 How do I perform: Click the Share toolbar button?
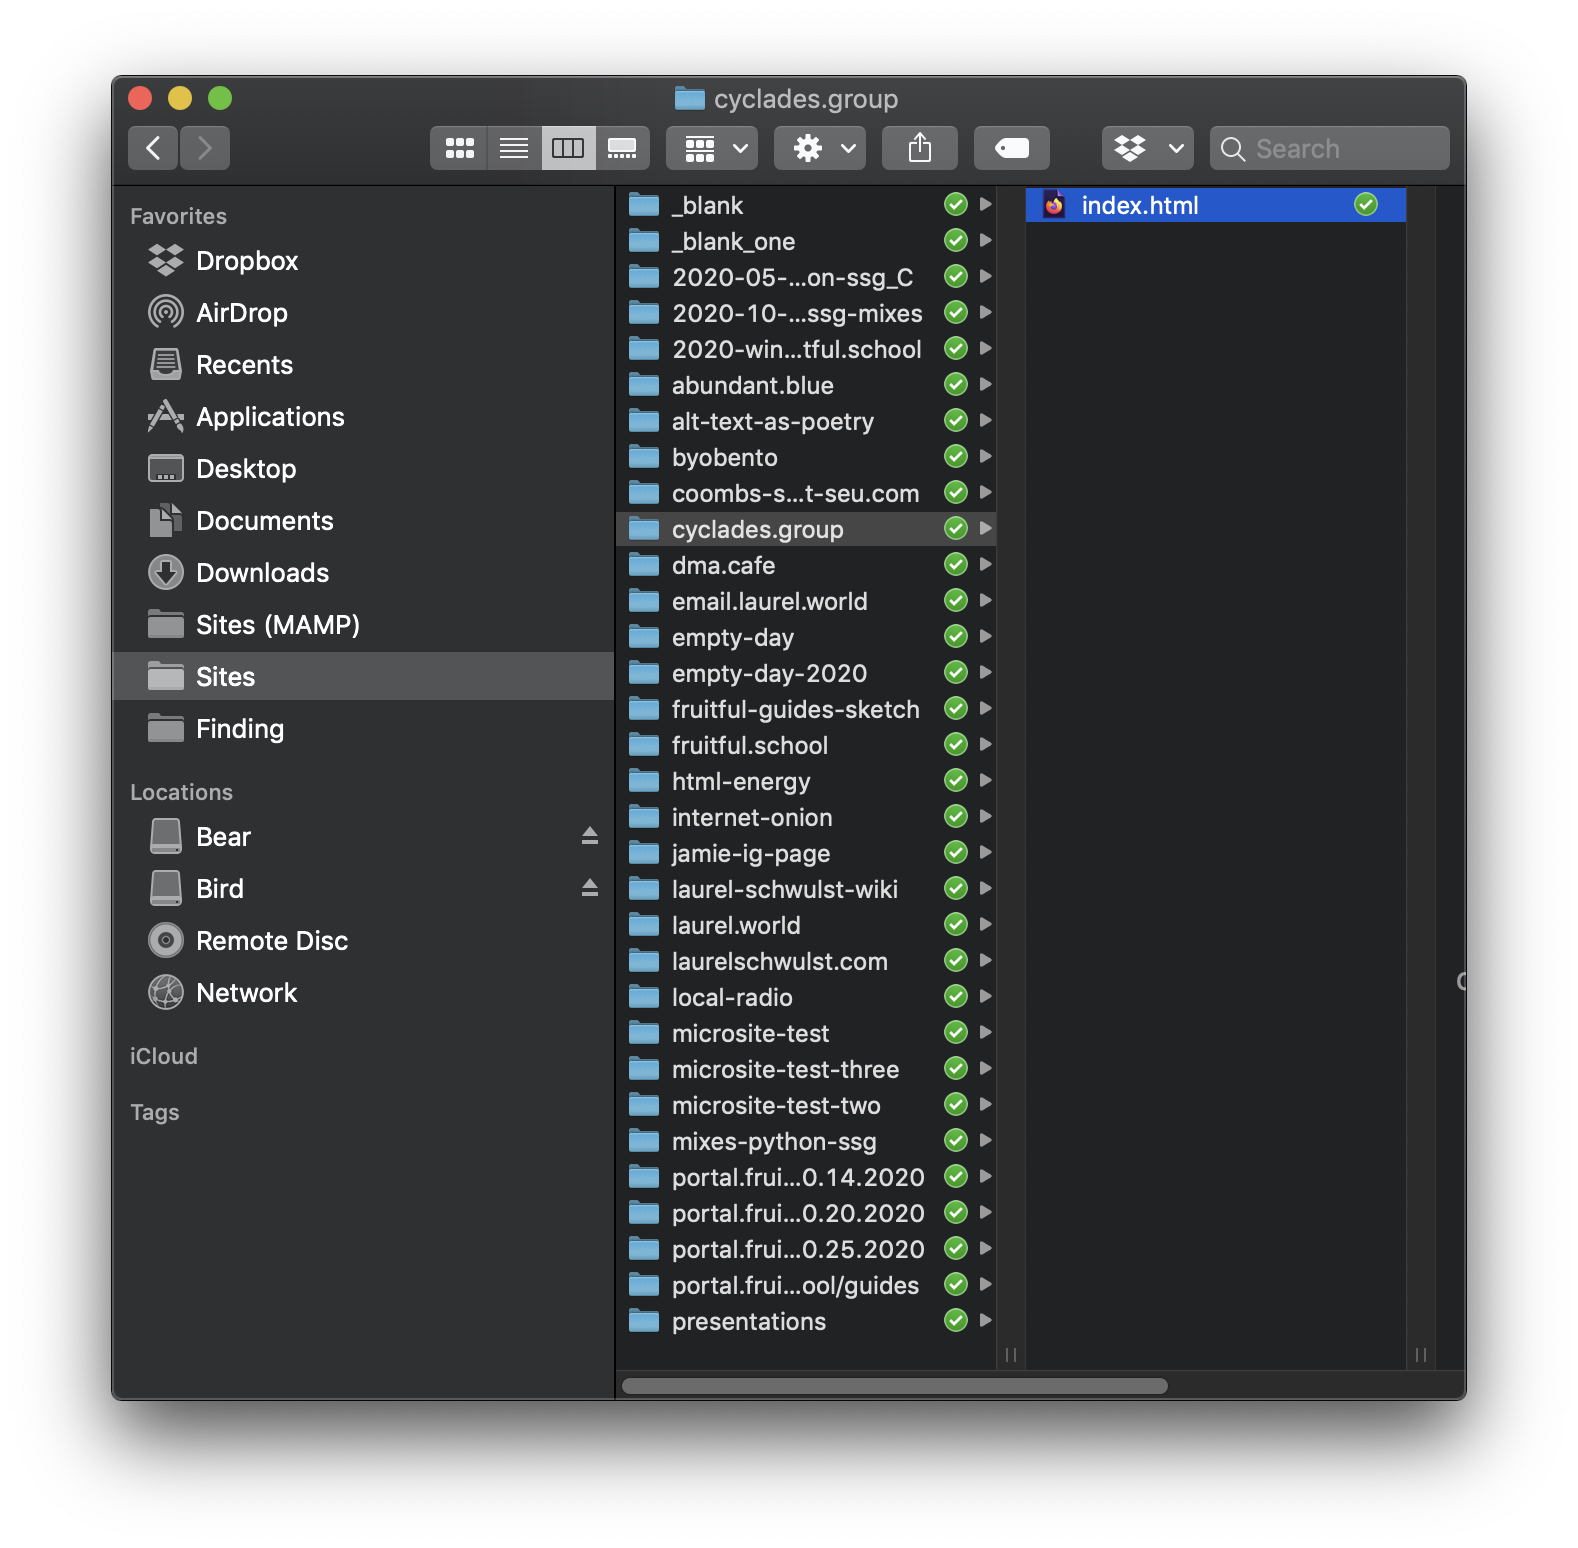(x=919, y=148)
